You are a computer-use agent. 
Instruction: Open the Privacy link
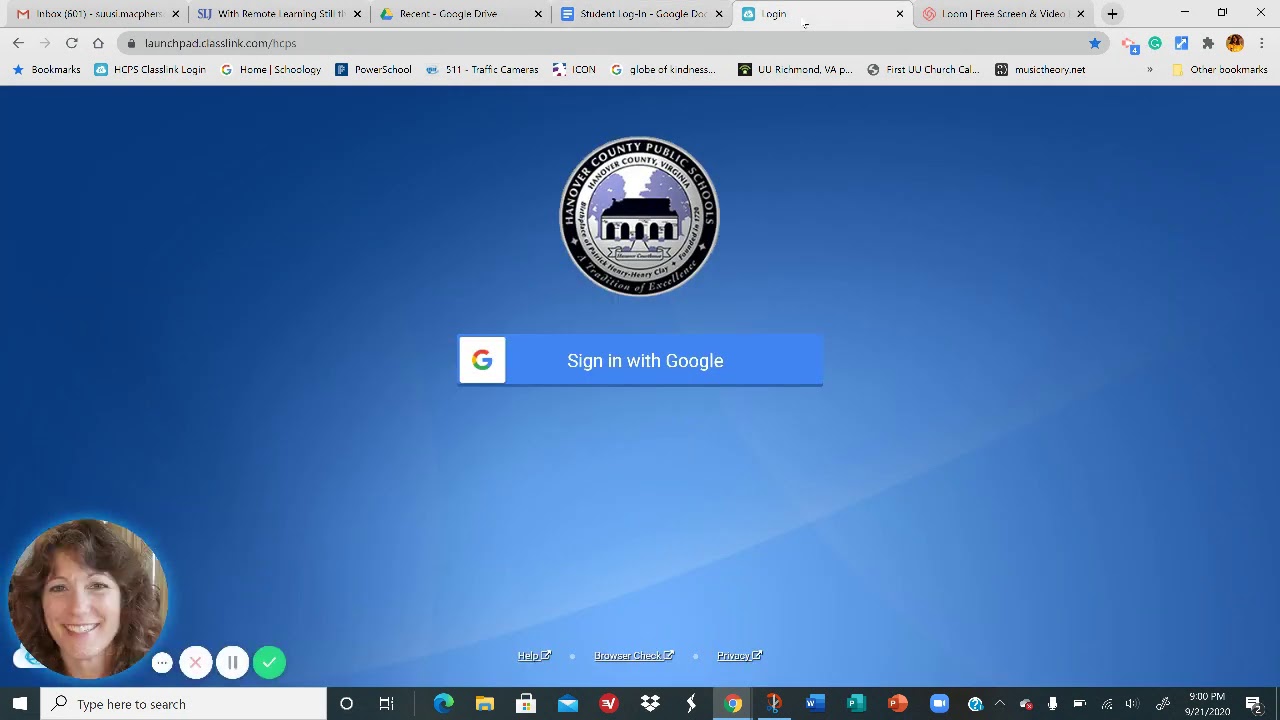tap(739, 656)
